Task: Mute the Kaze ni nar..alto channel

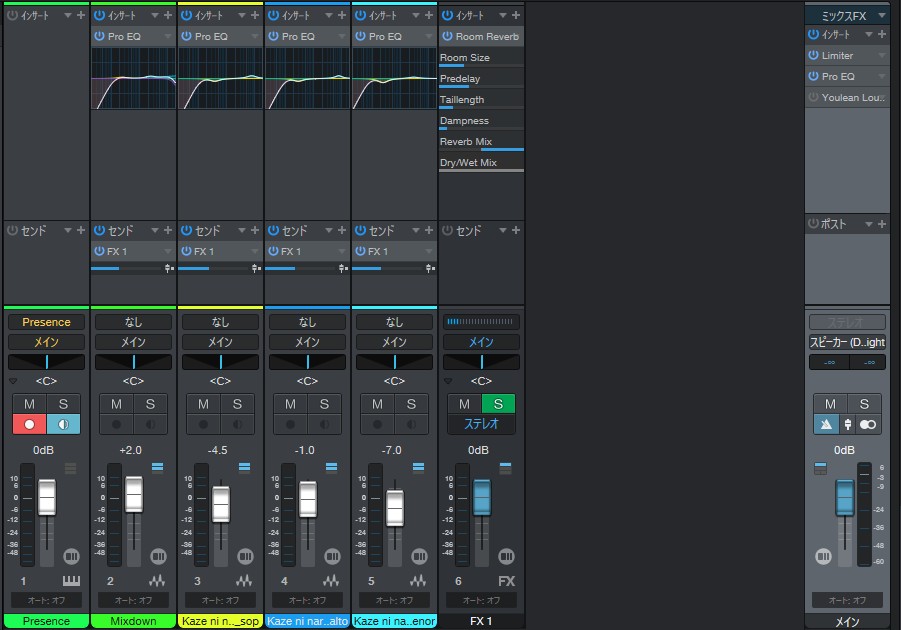Action: point(291,404)
